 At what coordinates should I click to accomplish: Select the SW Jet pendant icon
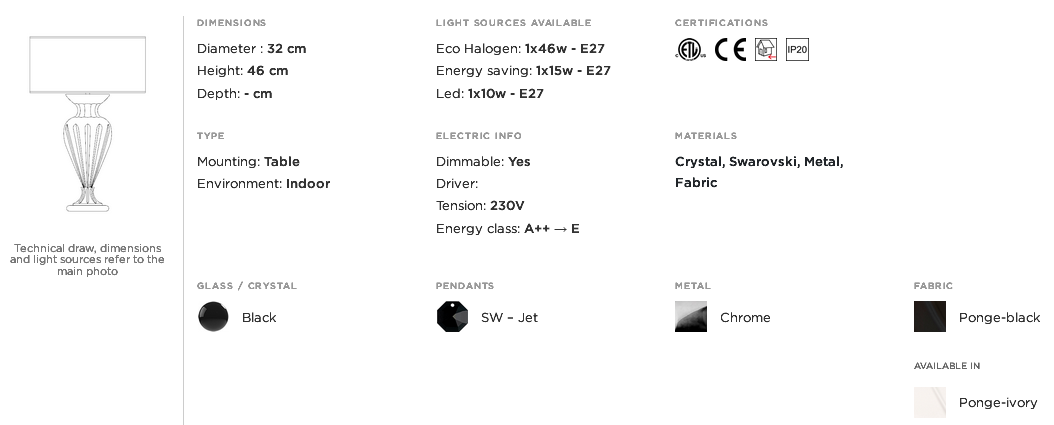click(452, 317)
